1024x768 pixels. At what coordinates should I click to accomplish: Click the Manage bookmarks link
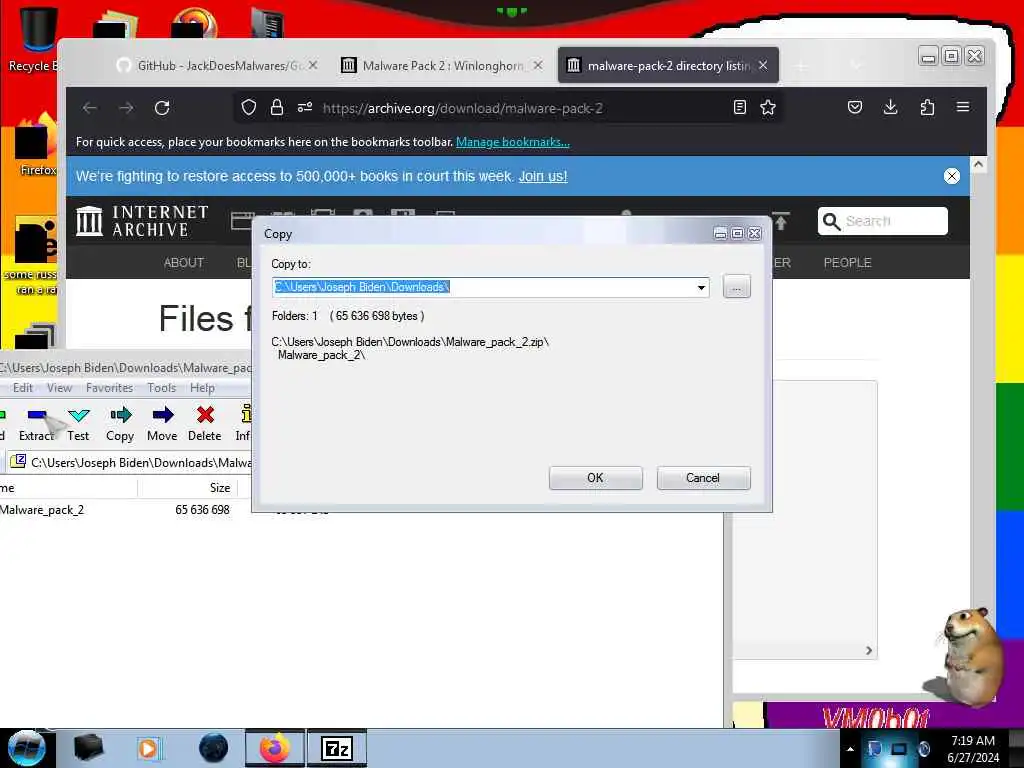pos(513,142)
